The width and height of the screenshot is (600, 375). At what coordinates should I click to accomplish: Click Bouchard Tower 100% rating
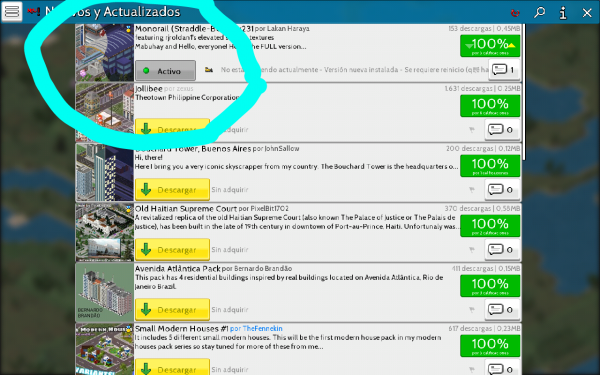tap(490, 165)
